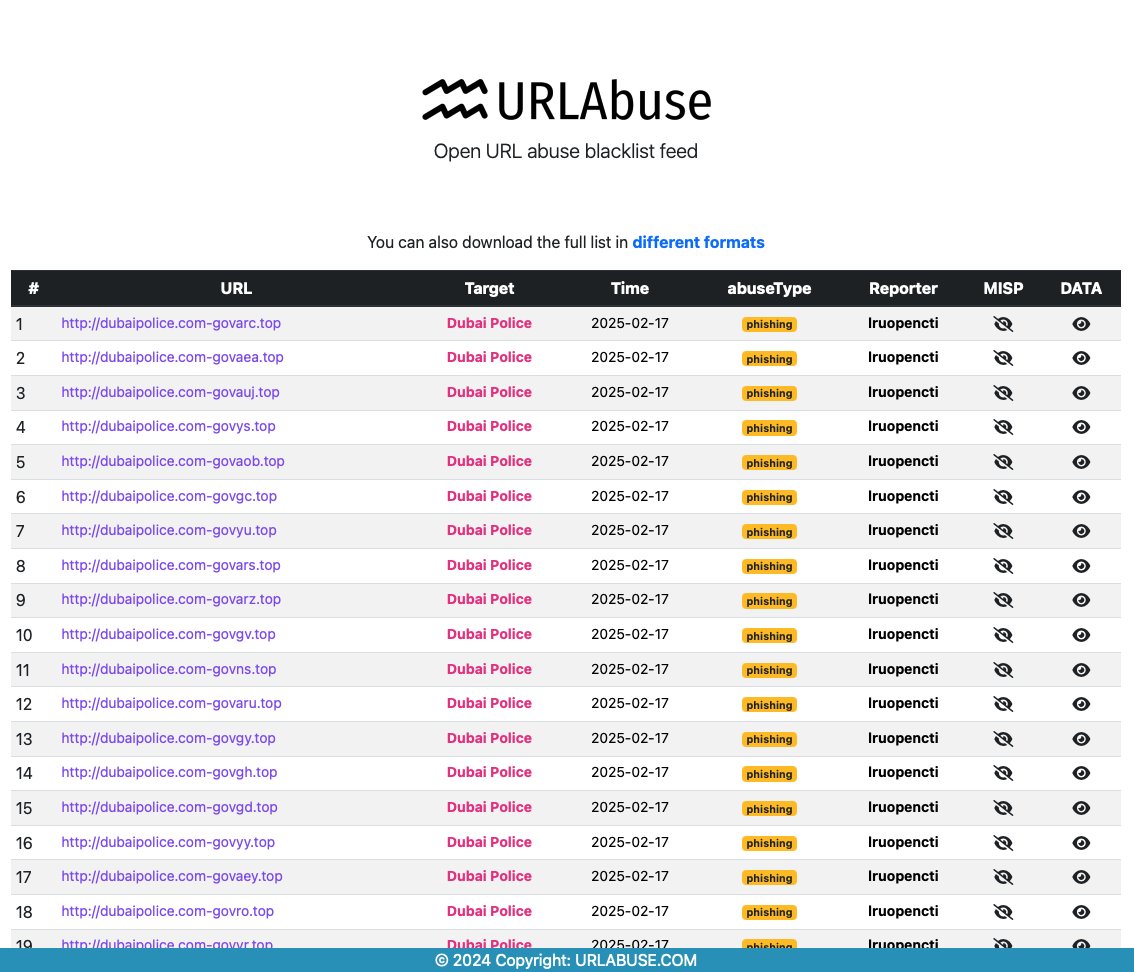This screenshot has width=1134, height=972.
Task: Click the data eye in row 7
Action: click(x=1080, y=531)
